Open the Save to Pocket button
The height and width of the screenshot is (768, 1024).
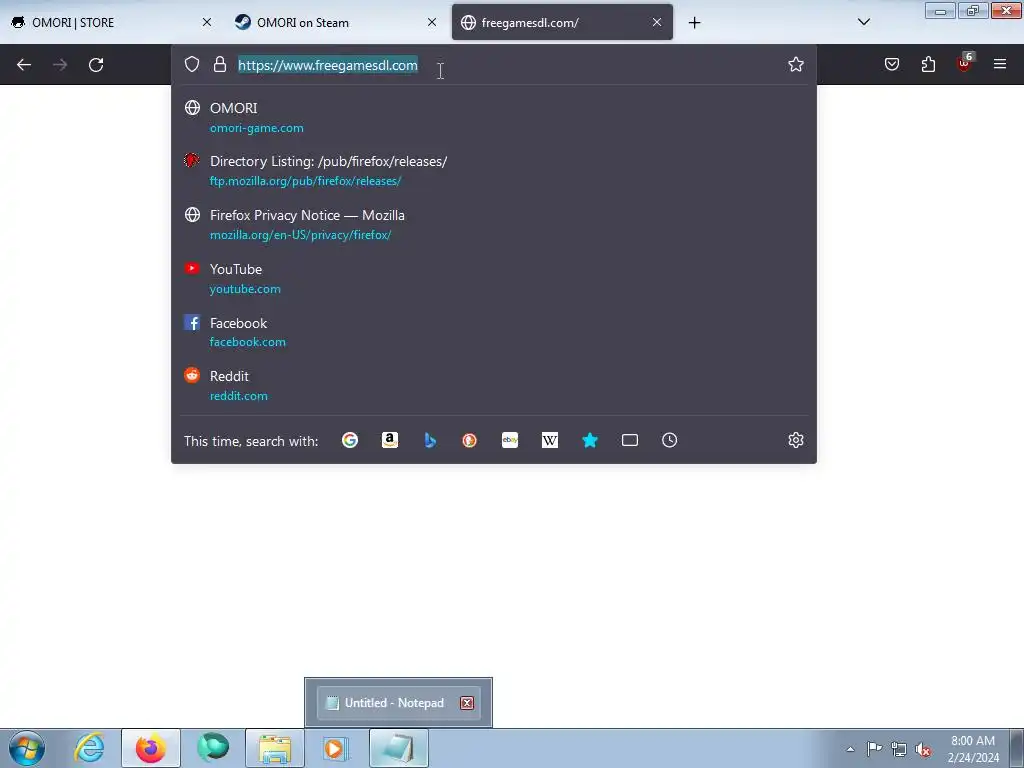tap(891, 64)
